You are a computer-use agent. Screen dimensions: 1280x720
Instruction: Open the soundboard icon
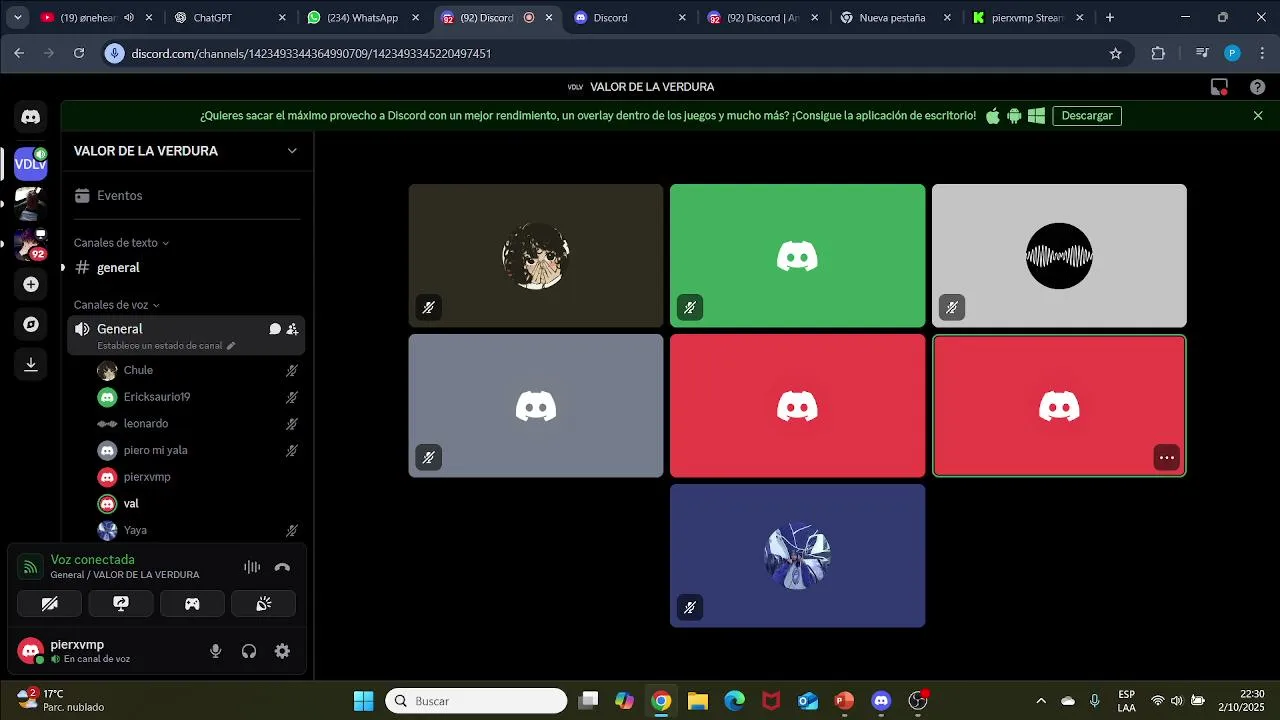pos(264,604)
